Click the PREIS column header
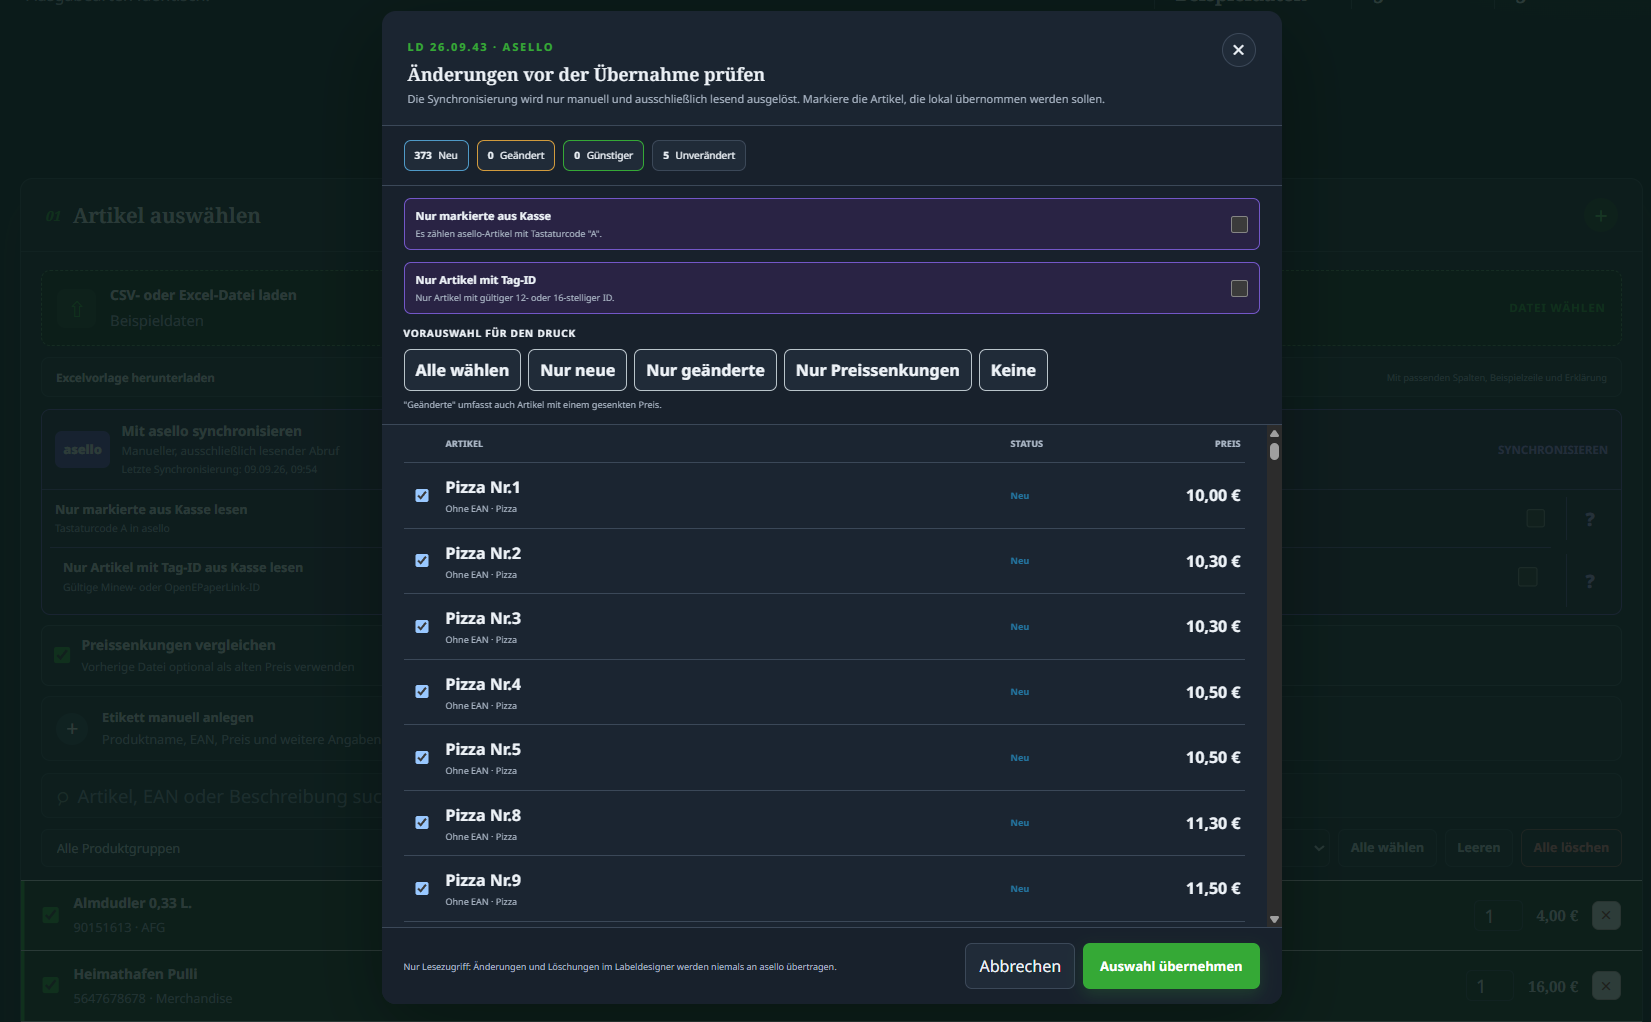 point(1228,444)
